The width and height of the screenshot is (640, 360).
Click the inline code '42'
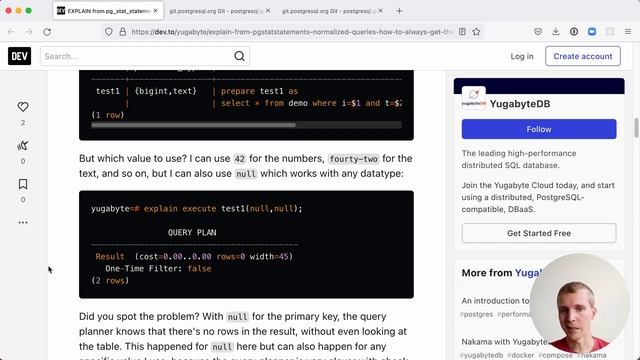pyautogui.click(x=240, y=159)
